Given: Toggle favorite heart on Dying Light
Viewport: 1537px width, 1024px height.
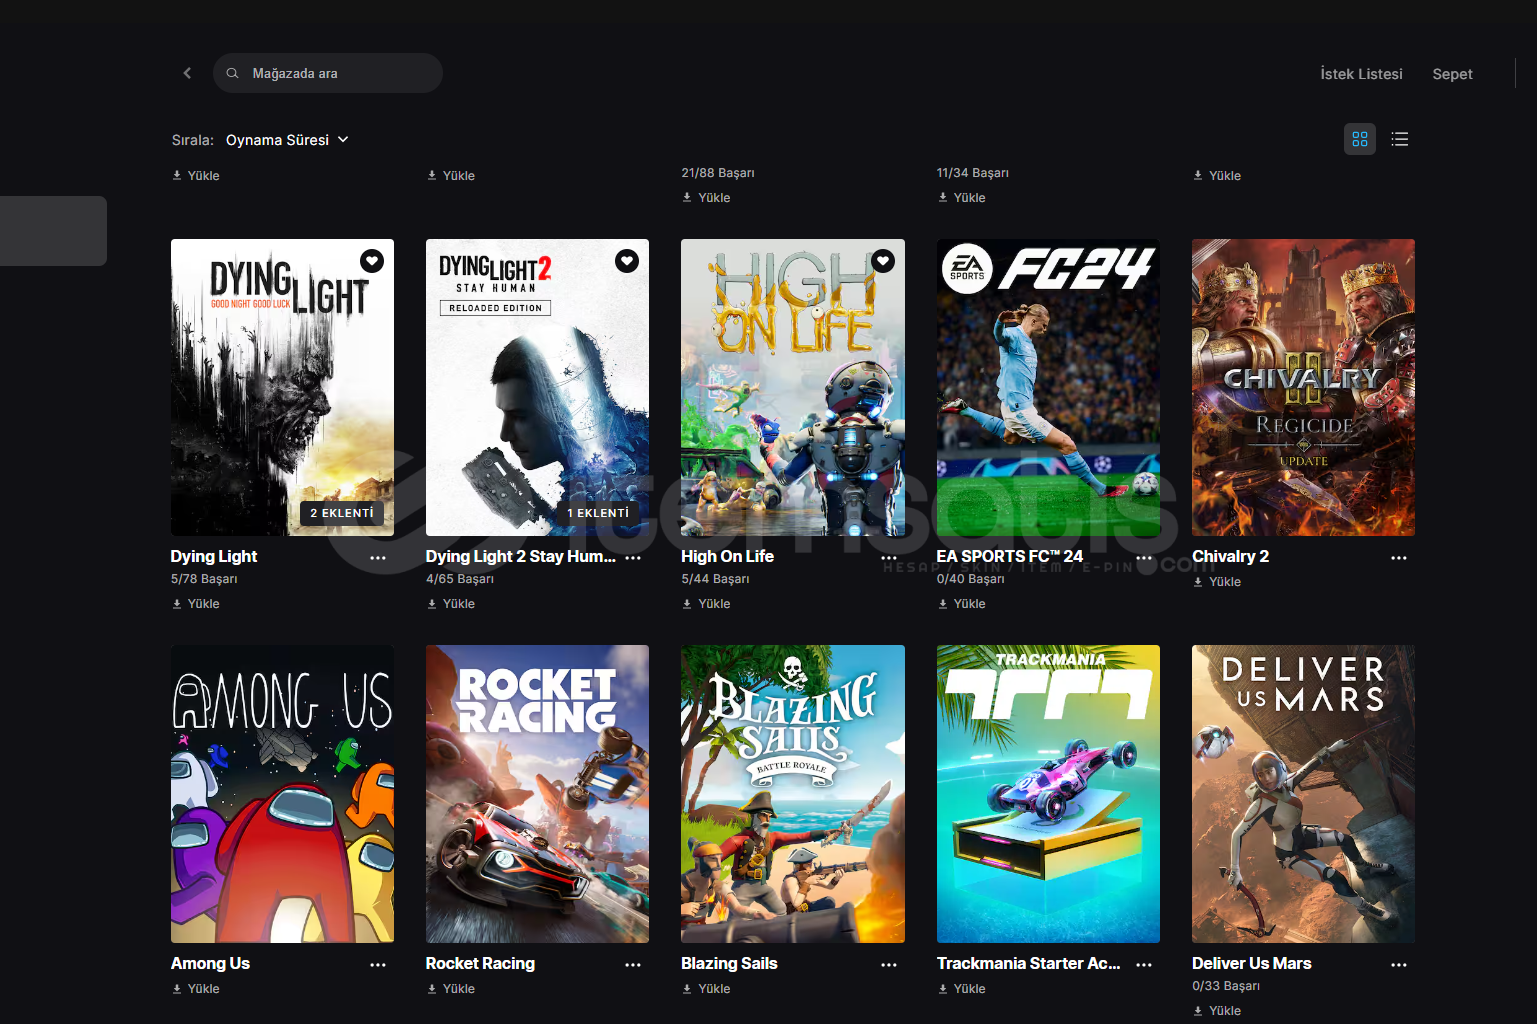Looking at the screenshot, I should coord(372,261).
